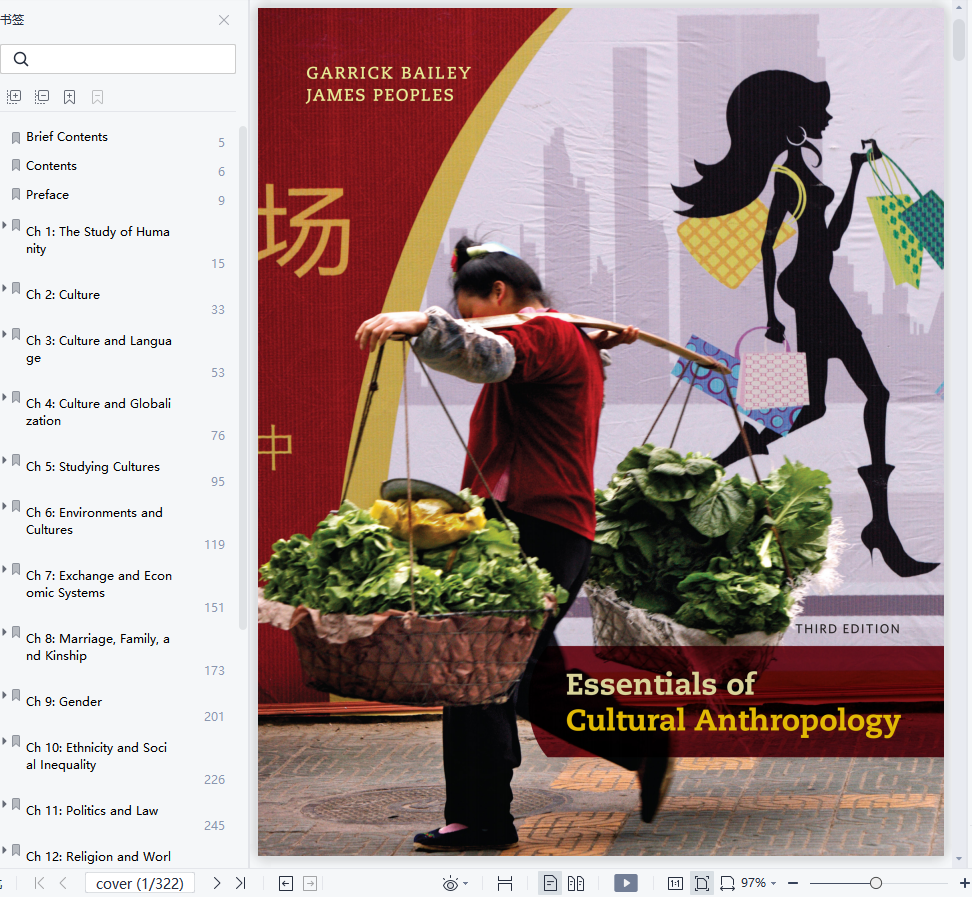This screenshot has width=972, height=897.
Task: Expand the Ch 2: Culture bookmark
Action: 4,288
